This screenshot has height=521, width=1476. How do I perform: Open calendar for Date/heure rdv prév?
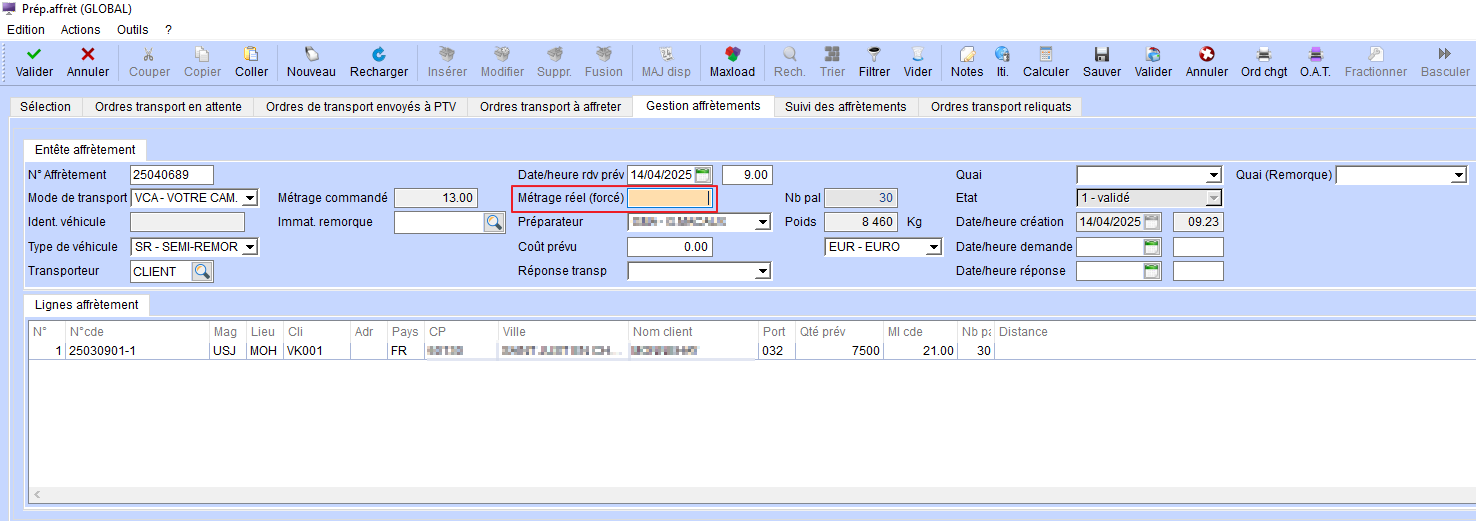pos(702,175)
